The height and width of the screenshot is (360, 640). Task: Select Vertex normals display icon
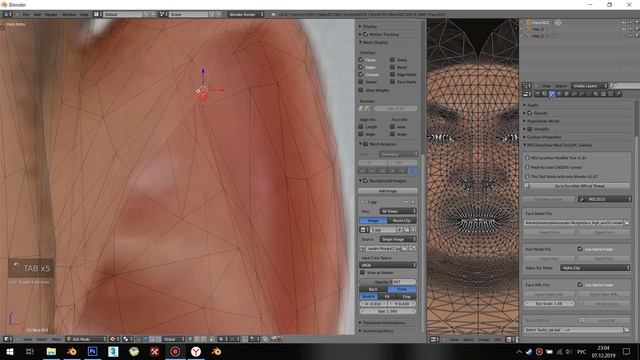point(361,108)
